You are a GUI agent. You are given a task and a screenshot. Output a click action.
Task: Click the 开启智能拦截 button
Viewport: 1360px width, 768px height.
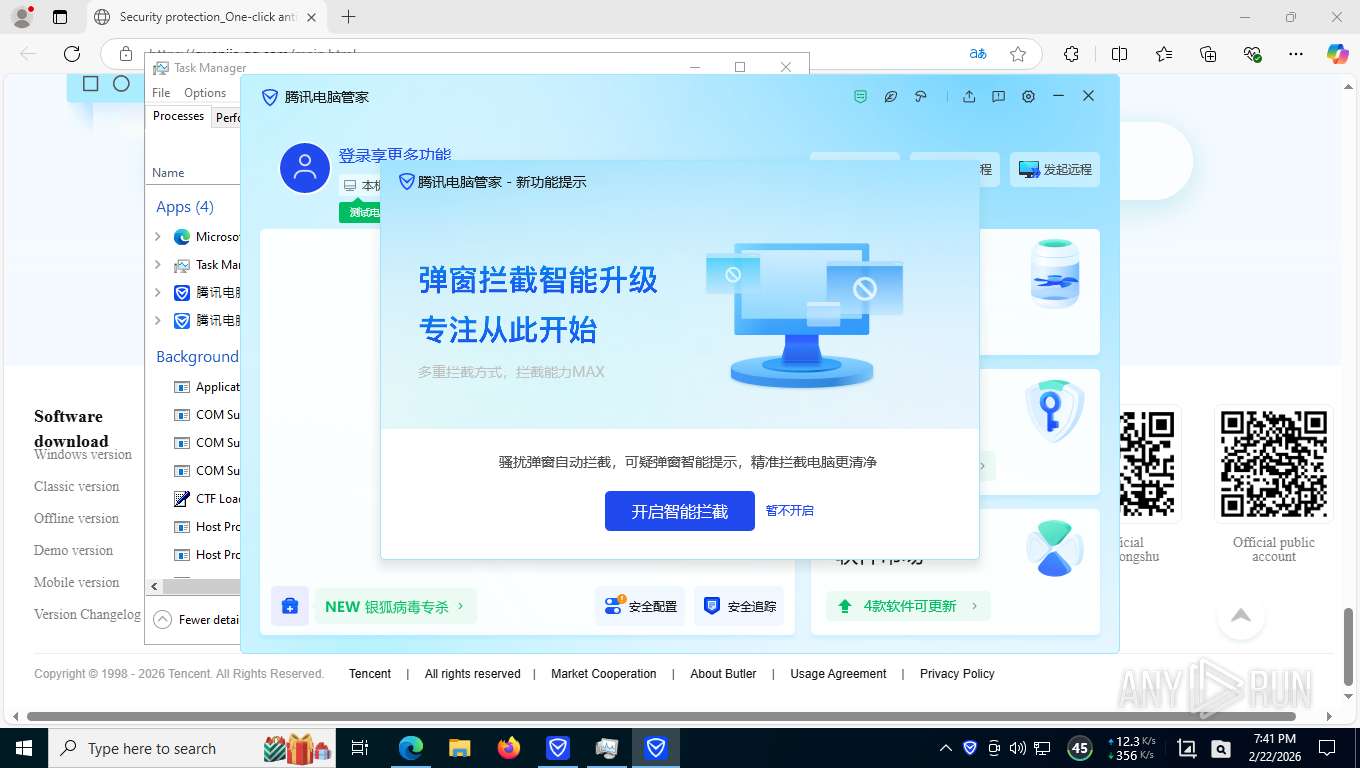click(x=680, y=511)
